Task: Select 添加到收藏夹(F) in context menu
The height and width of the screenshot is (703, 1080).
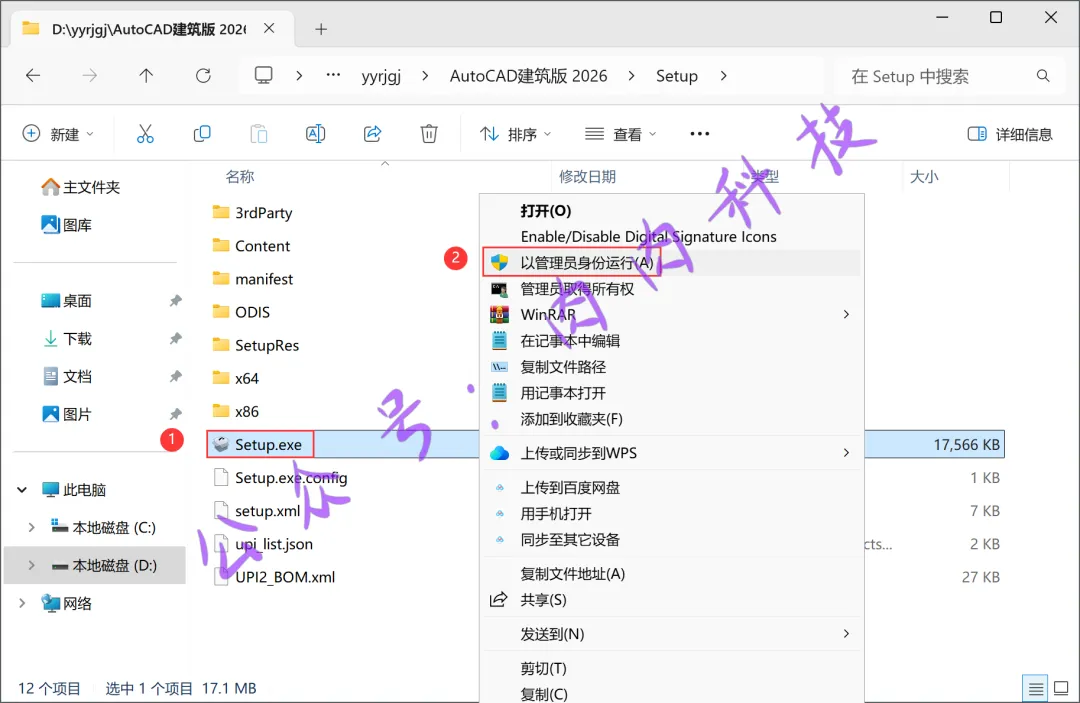Action: coord(672,419)
